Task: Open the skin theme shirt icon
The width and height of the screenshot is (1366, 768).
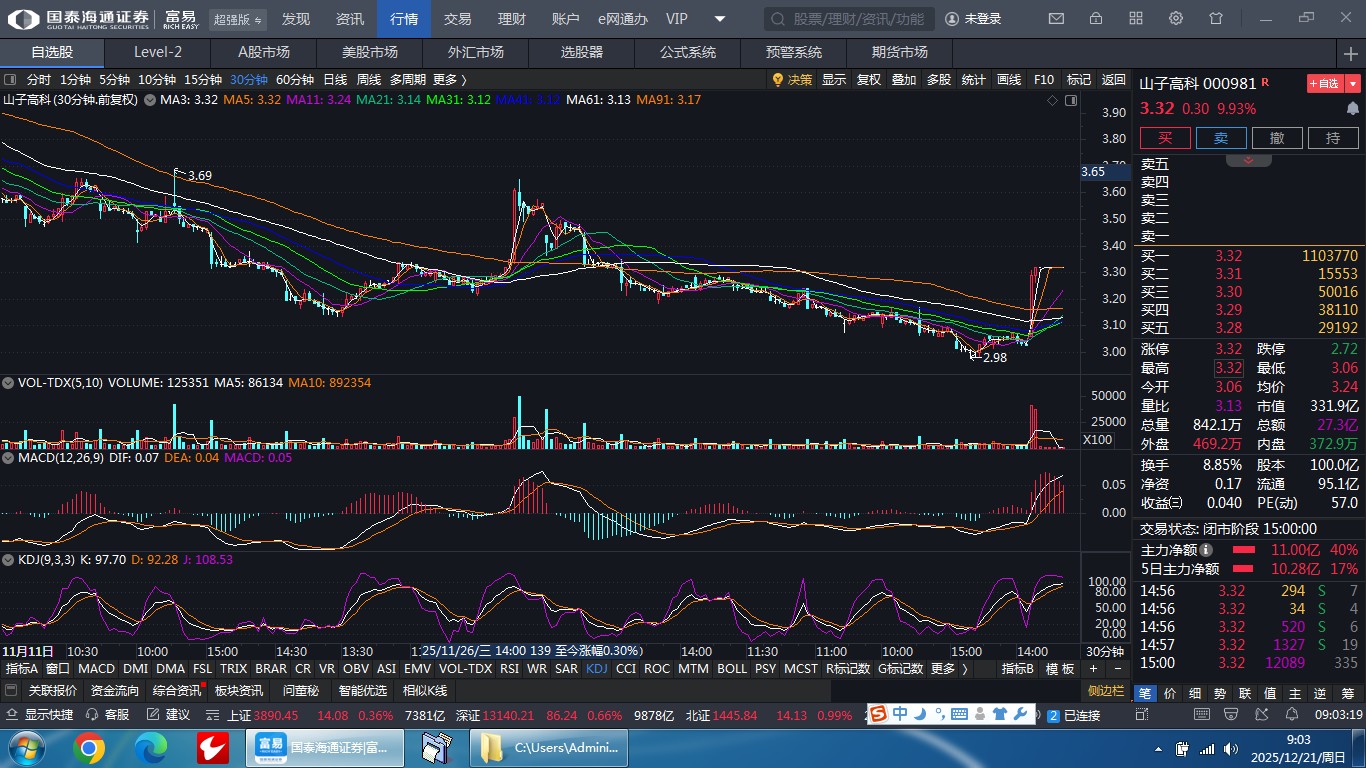Action: tap(1216, 19)
